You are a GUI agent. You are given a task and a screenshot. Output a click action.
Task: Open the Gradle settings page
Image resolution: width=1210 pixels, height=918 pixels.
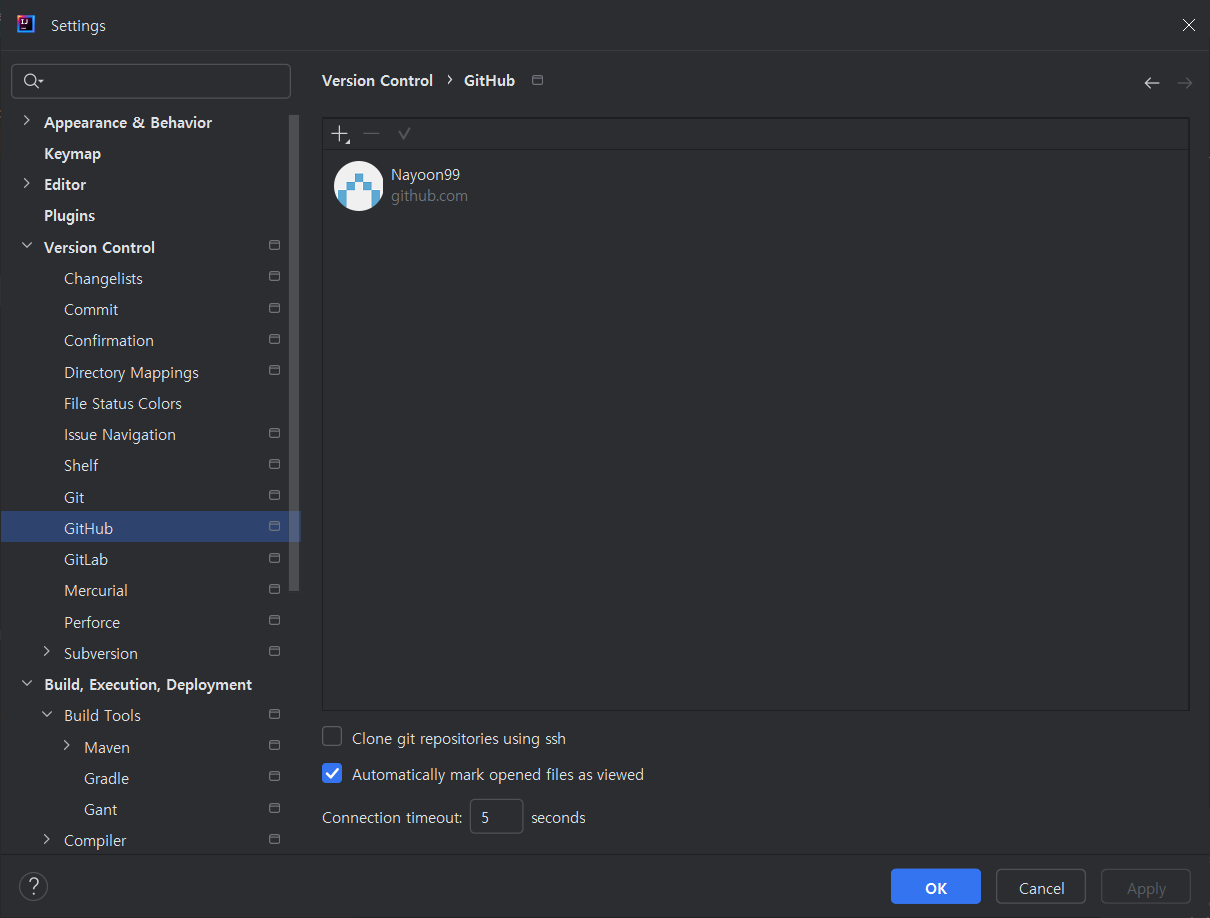click(106, 779)
